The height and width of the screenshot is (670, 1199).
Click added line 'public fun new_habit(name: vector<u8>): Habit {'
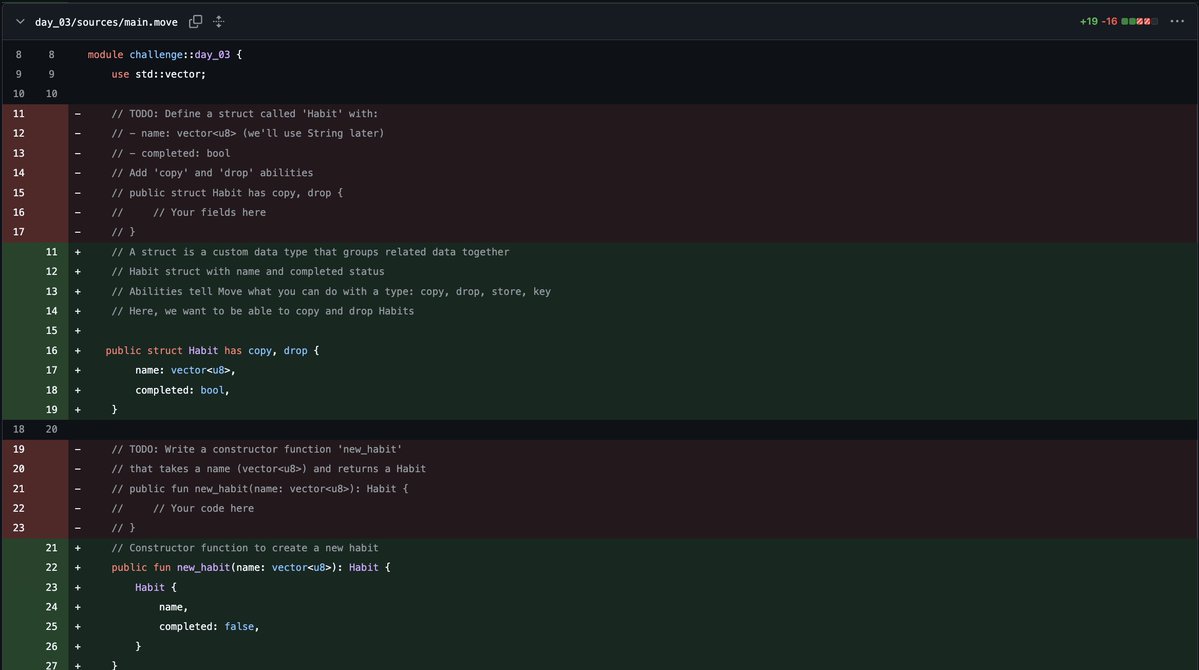251,568
